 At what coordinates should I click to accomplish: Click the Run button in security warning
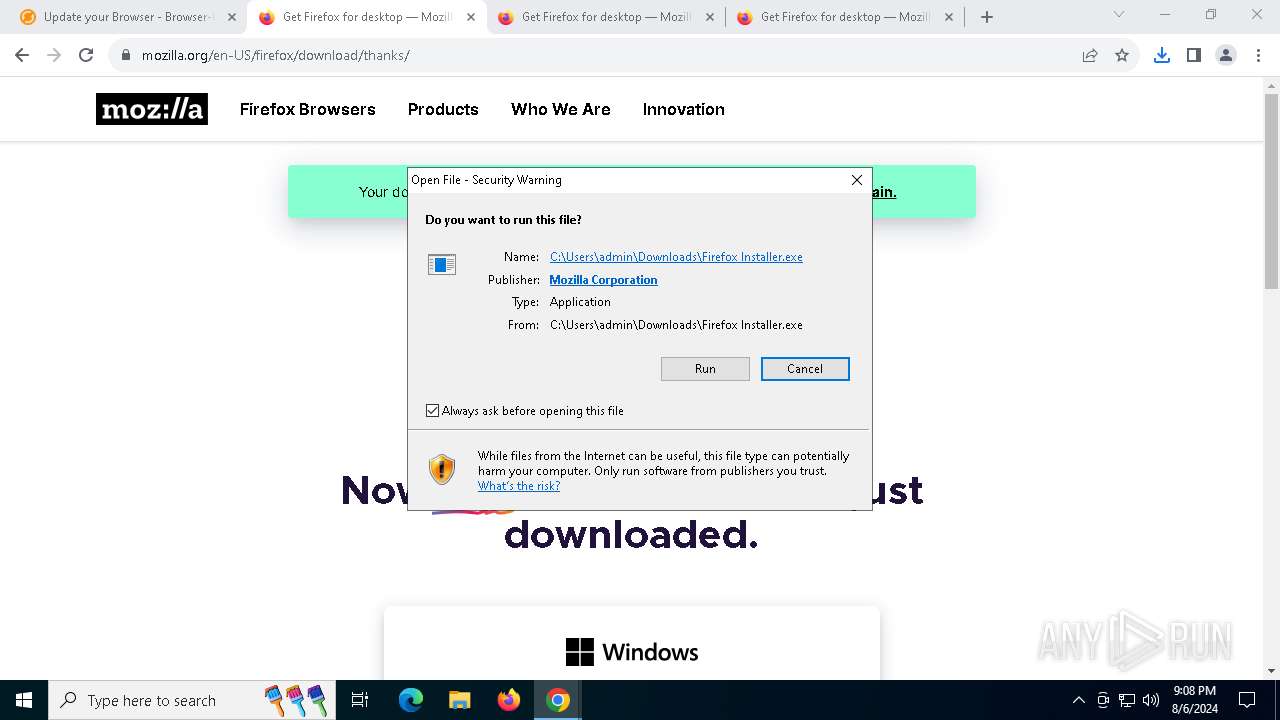click(705, 369)
